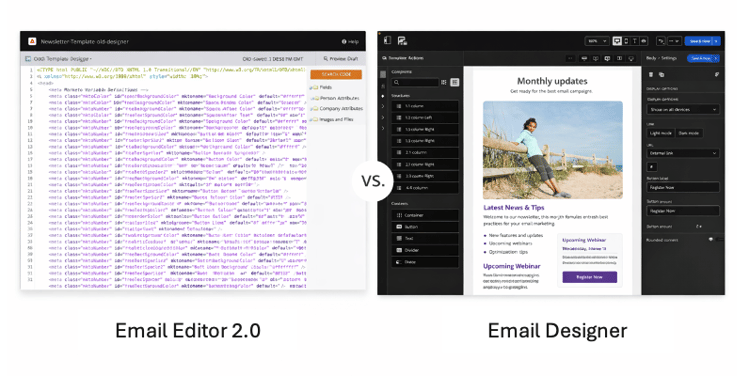Image resolution: width=750 pixels, height=376 pixels.
Task: Select text-only preview mode icon
Action: coord(635,41)
